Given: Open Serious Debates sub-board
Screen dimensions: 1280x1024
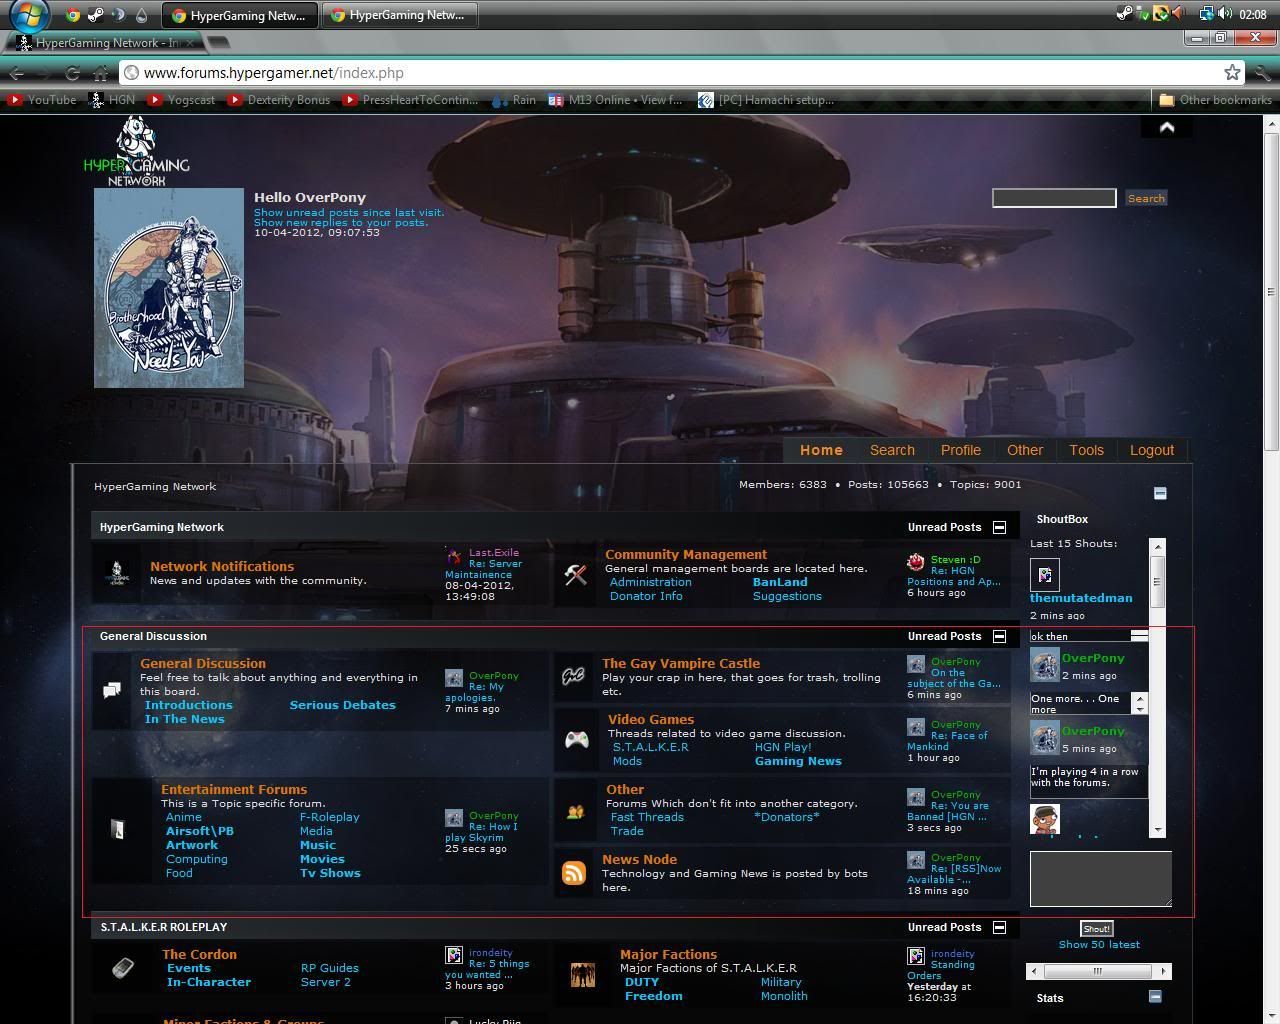Looking at the screenshot, I should click(x=342, y=705).
